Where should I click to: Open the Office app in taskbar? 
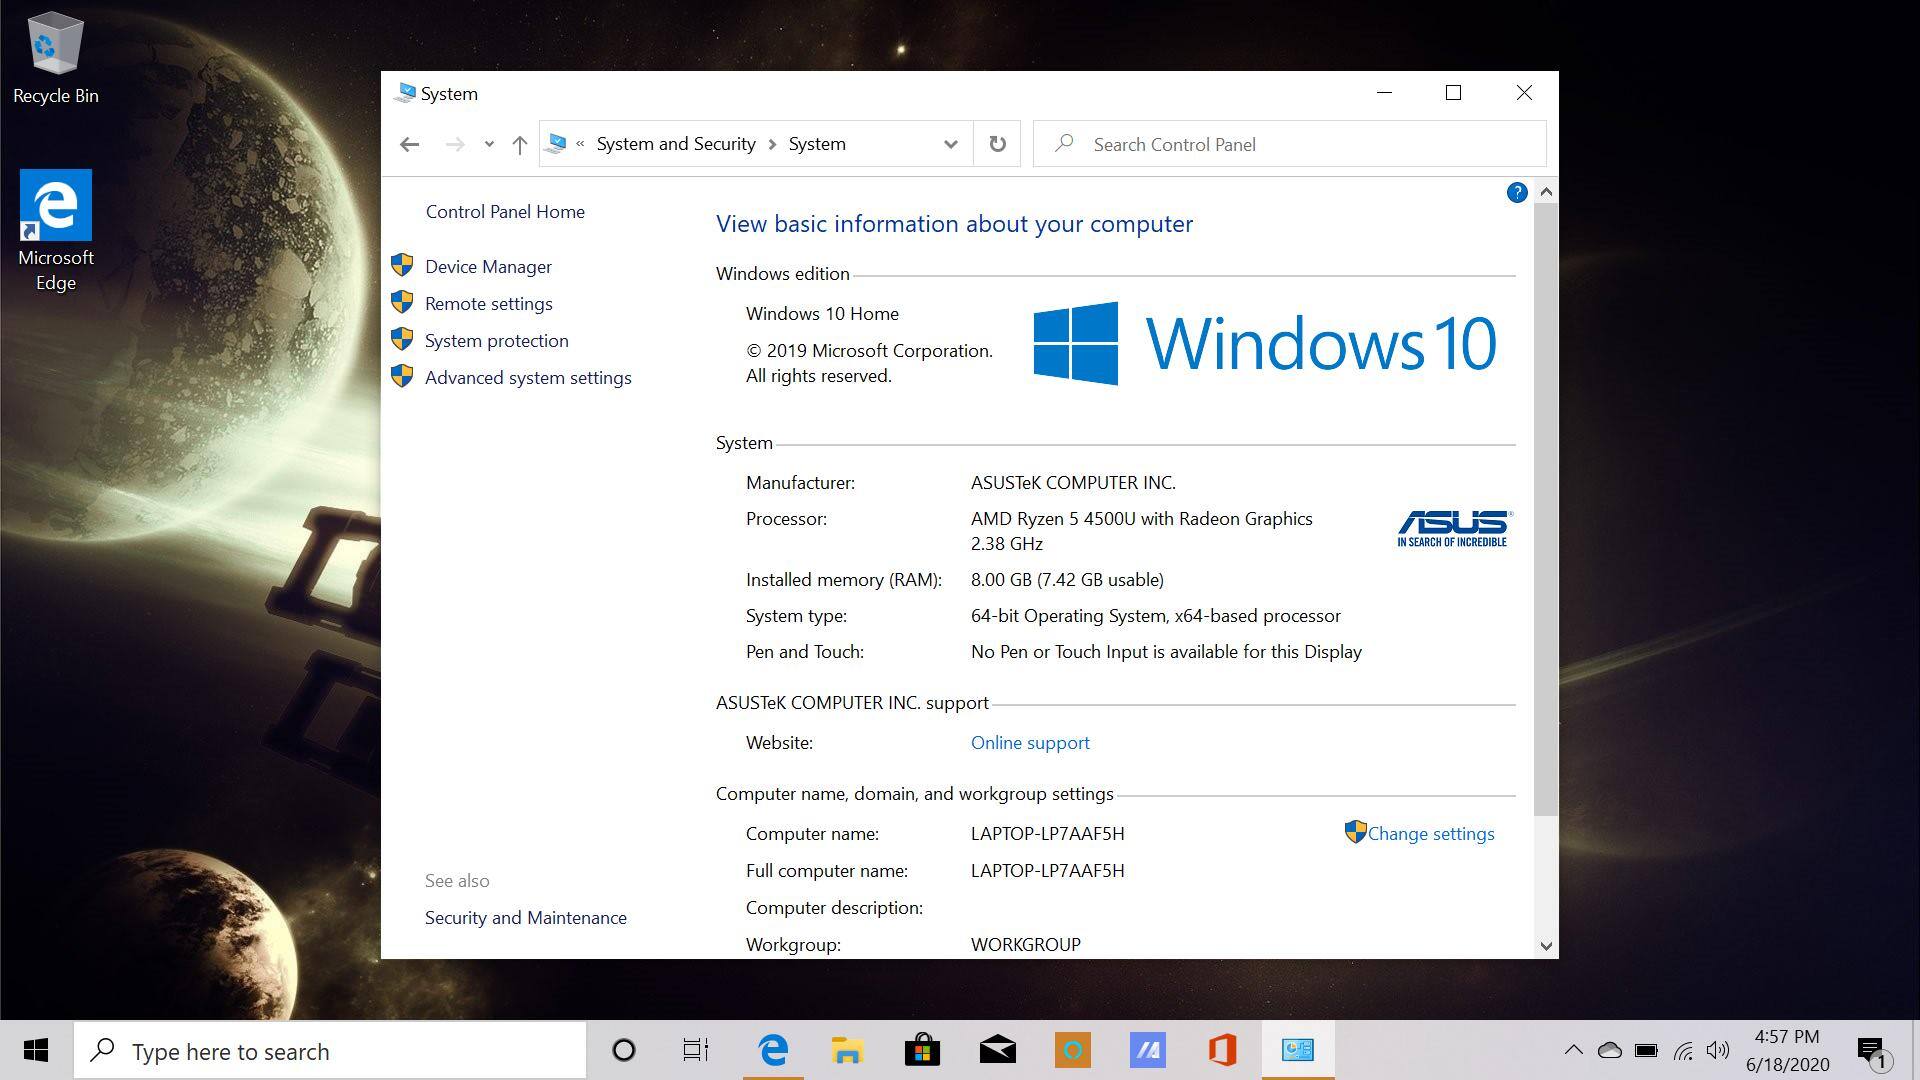pos(1222,1050)
